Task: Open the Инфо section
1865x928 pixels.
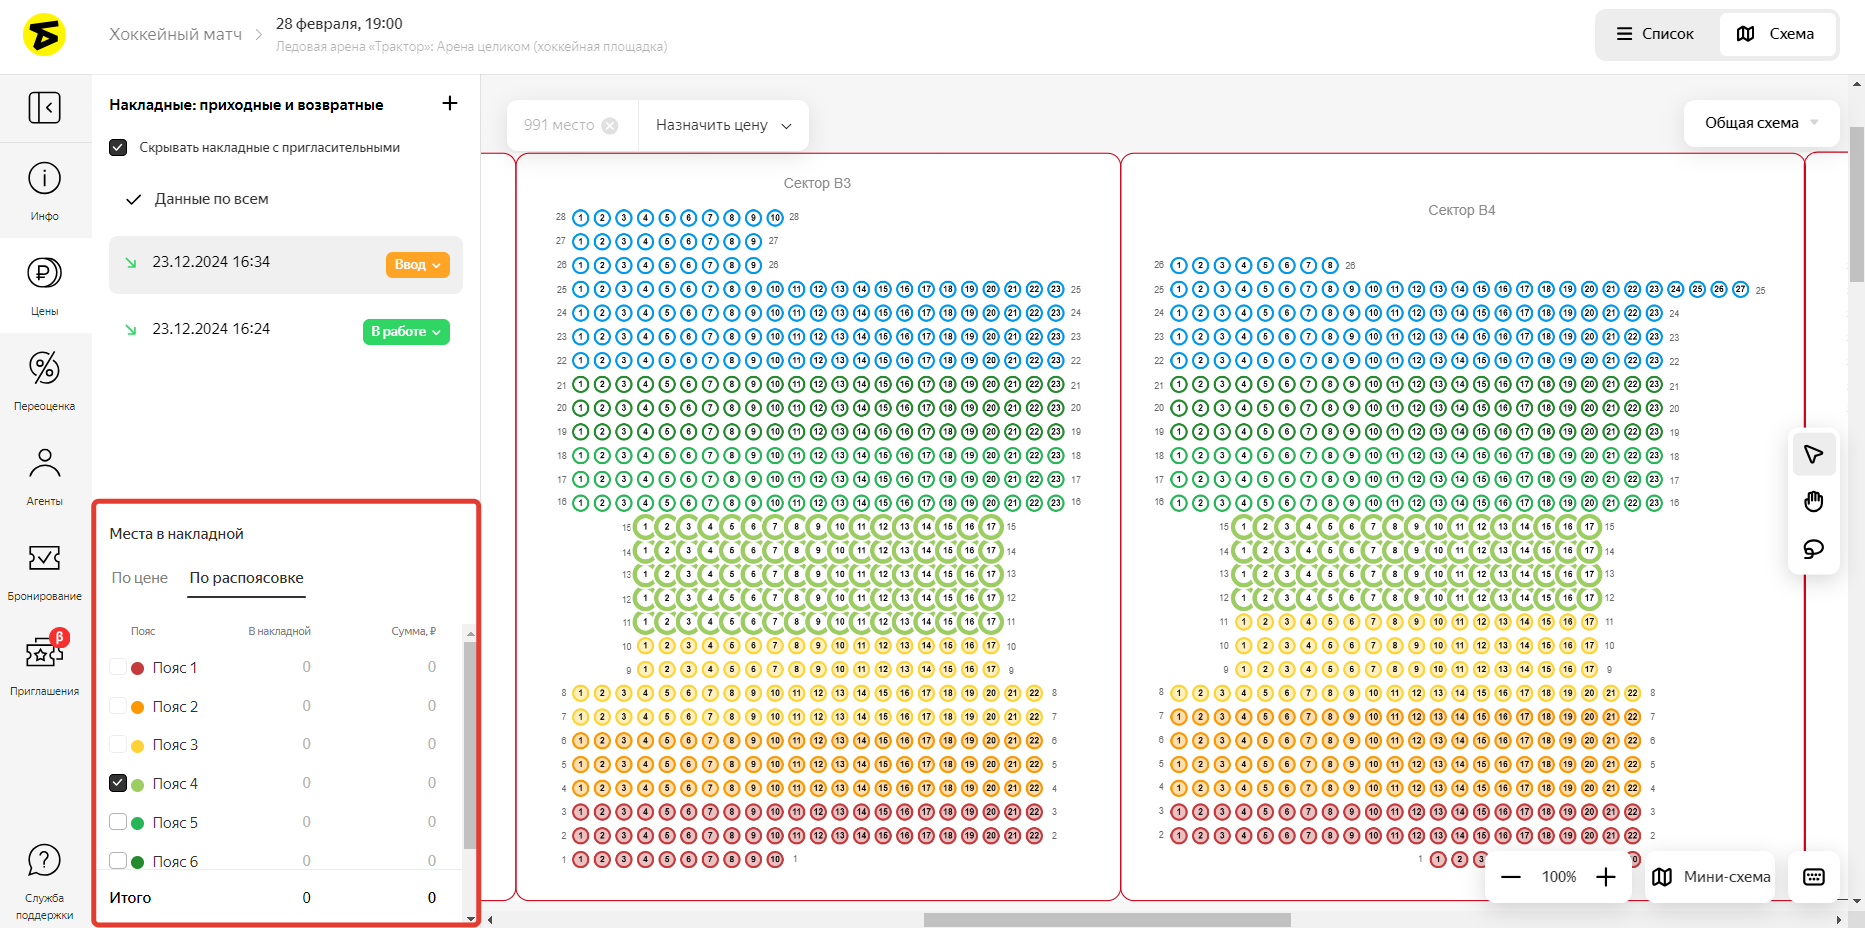Action: 44,190
